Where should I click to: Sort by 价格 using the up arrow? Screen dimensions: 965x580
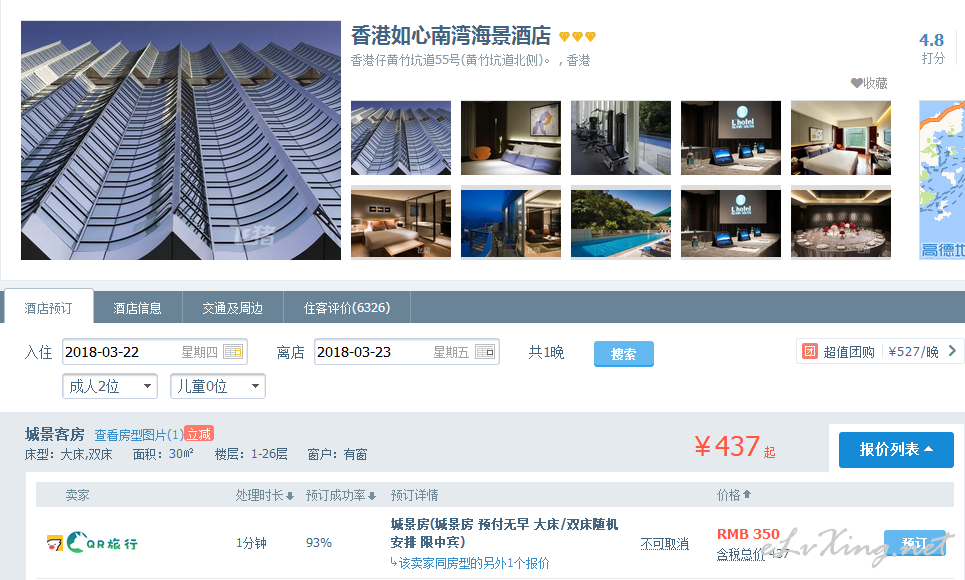tap(747, 494)
